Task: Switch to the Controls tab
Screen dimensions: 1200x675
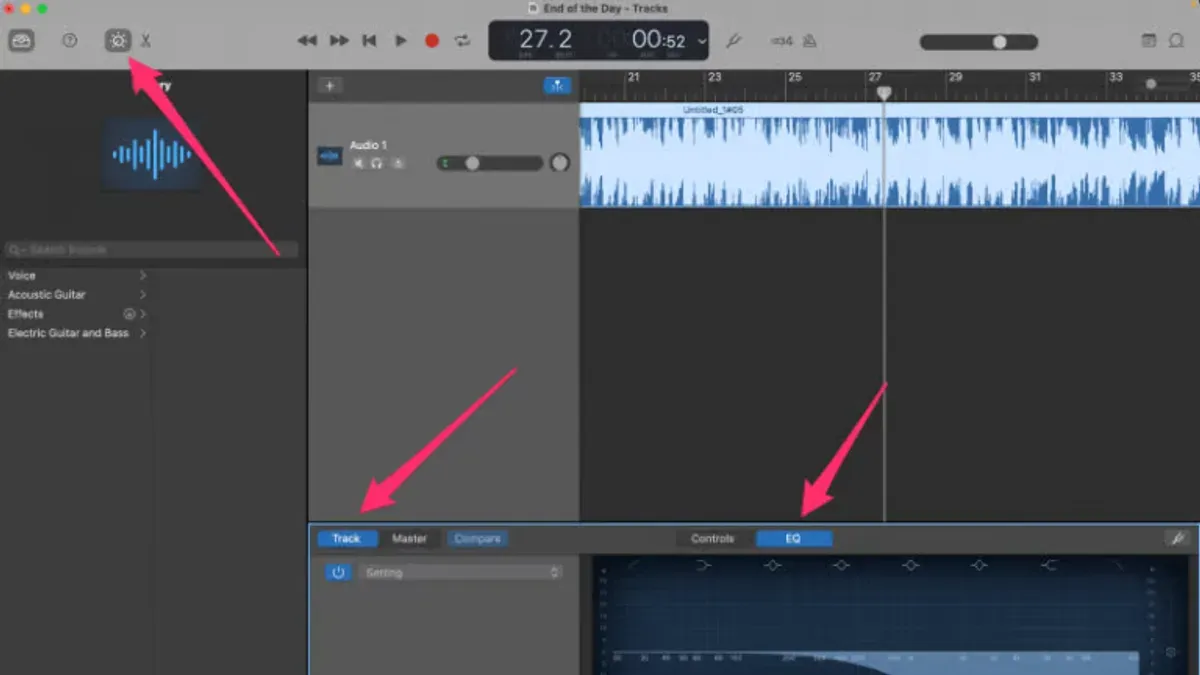Action: tap(713, 539)
